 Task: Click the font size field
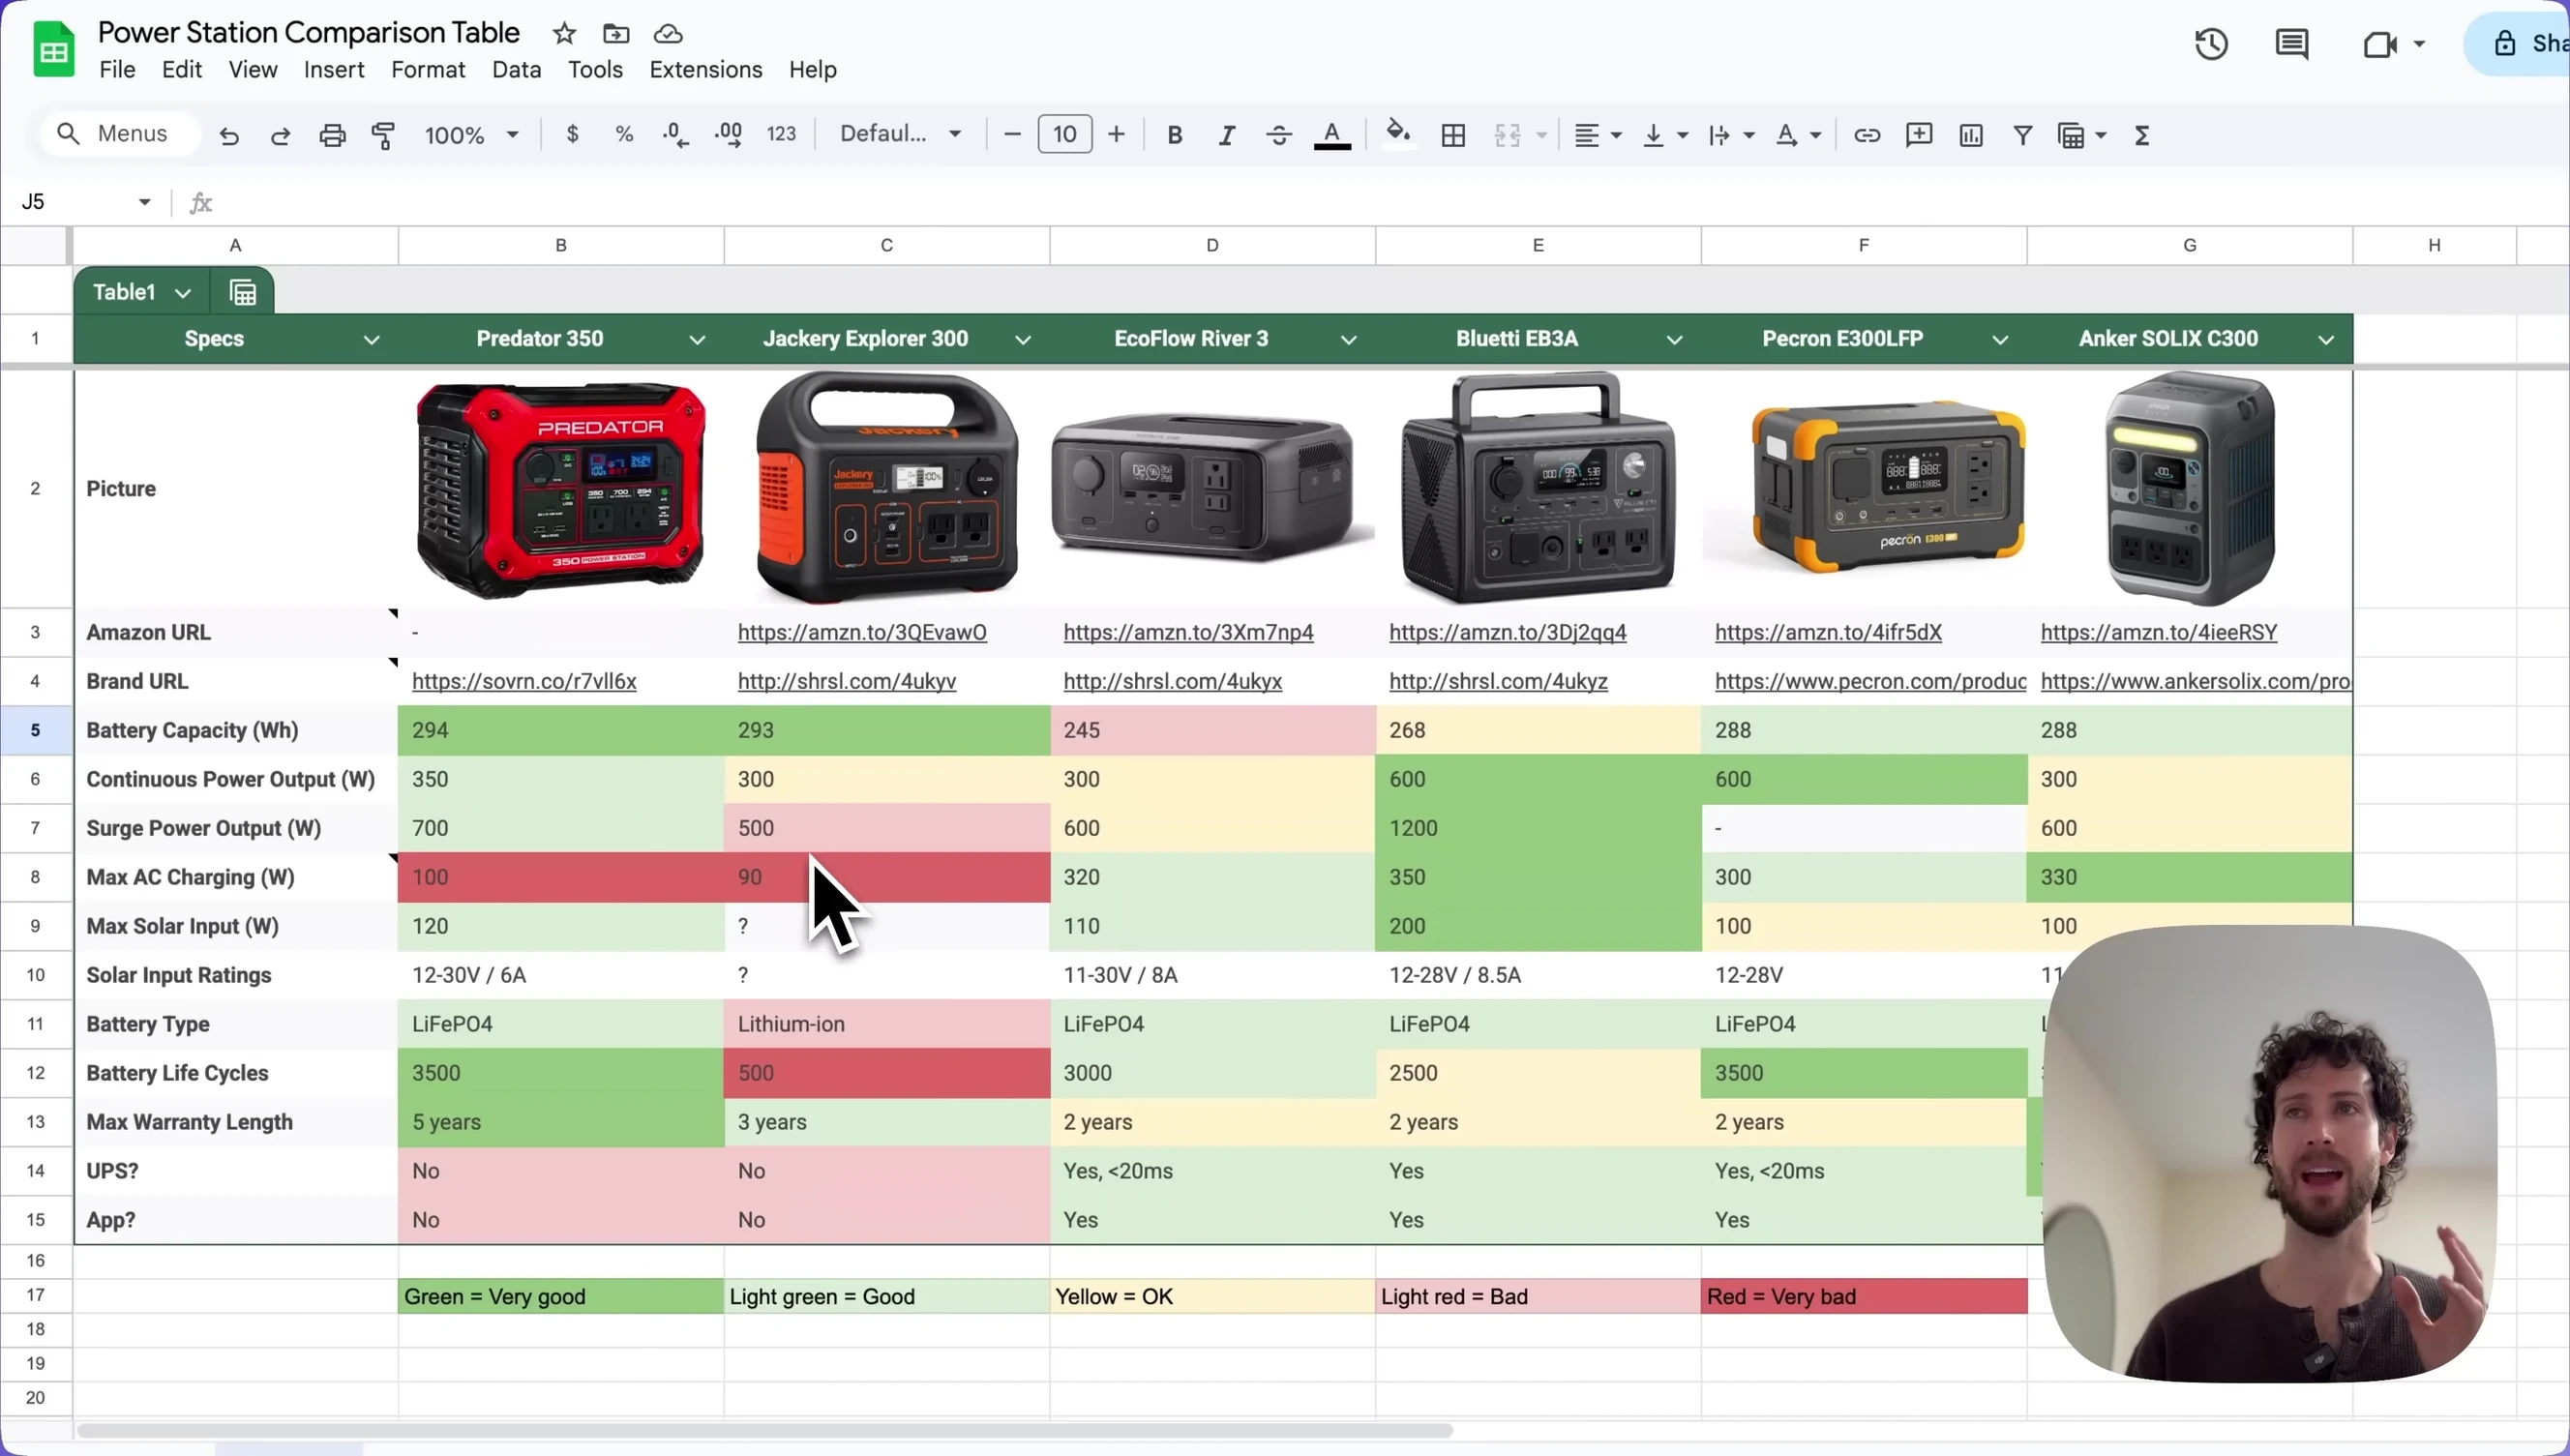pos(1064,134)
